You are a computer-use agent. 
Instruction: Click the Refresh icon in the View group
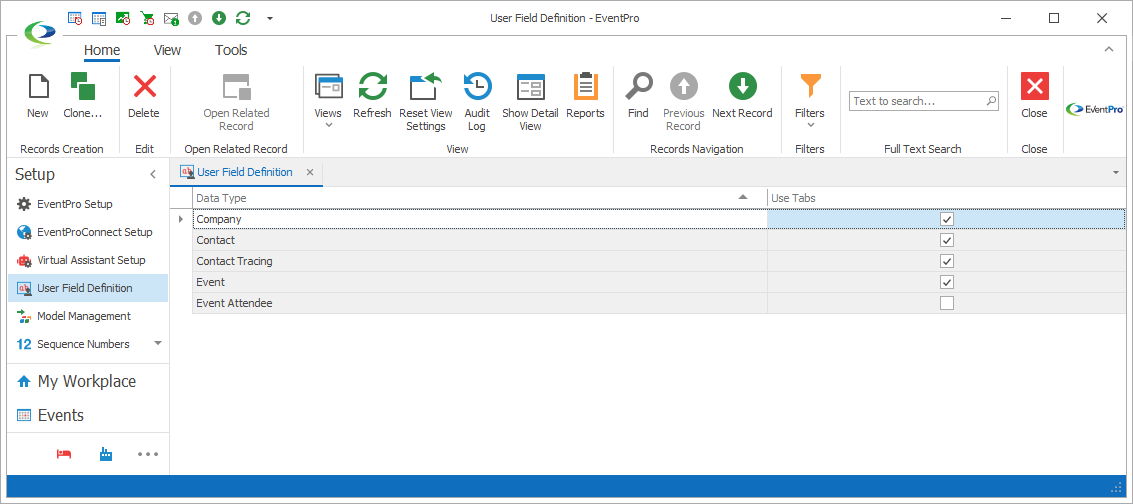click(x=372, y=87)
